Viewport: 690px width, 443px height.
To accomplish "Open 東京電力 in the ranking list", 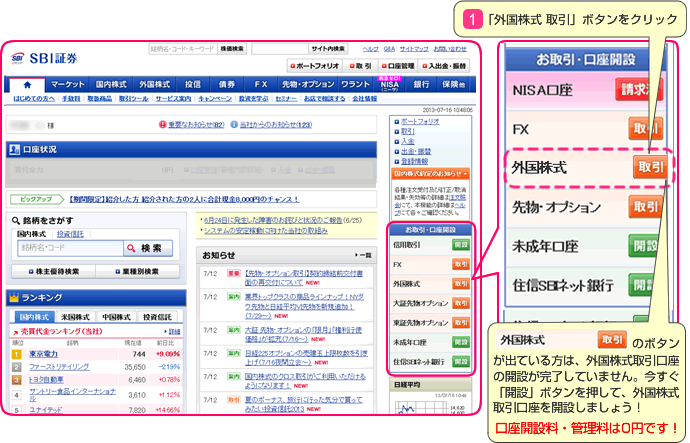I will pos(44,354).
